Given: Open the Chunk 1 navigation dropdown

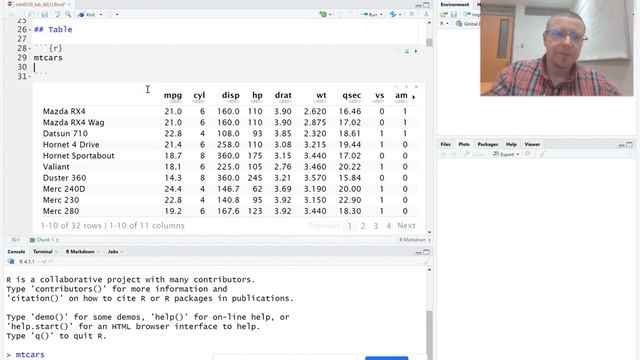Looking at the screenshot, I should coord(44,240).
